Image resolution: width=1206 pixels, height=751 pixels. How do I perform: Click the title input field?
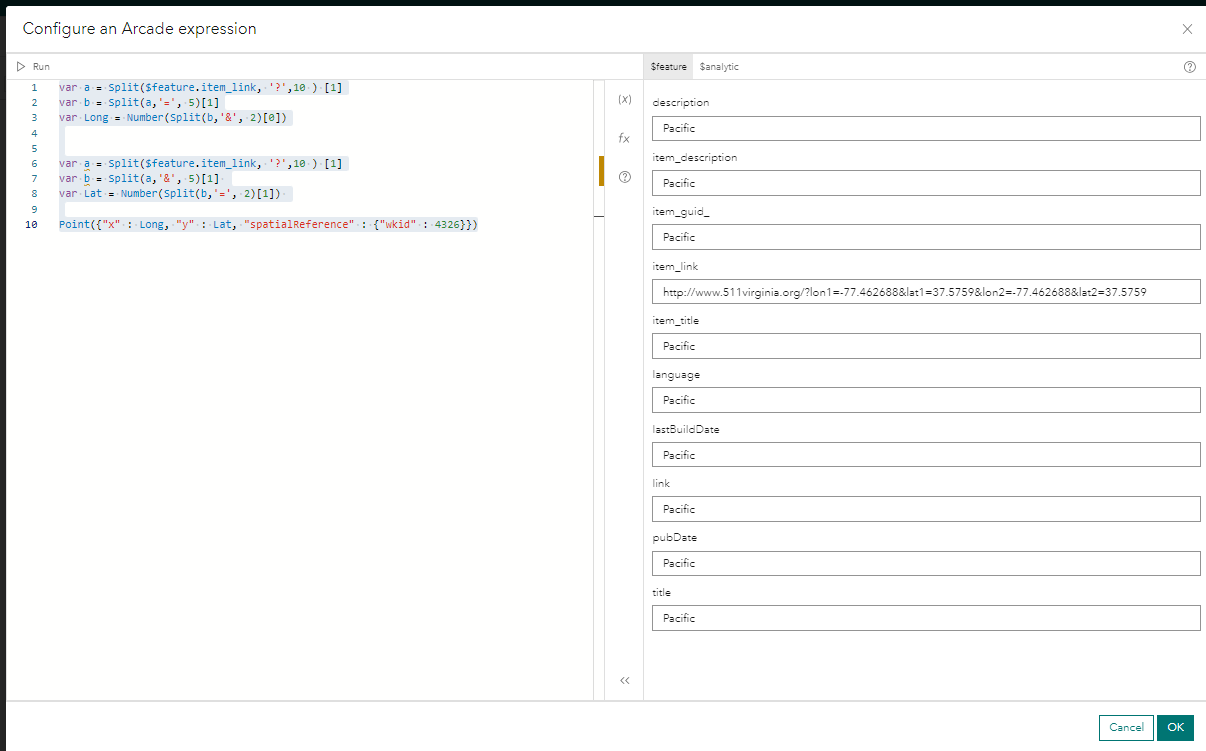coord(925,617)
